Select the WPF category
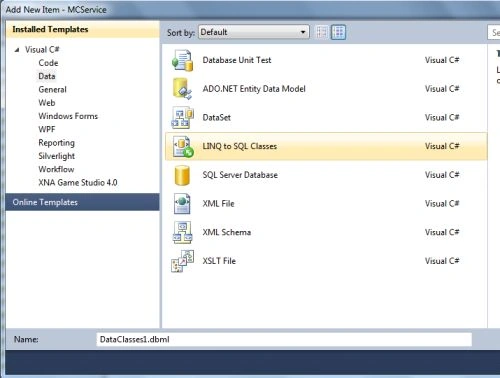 [47, 129]
